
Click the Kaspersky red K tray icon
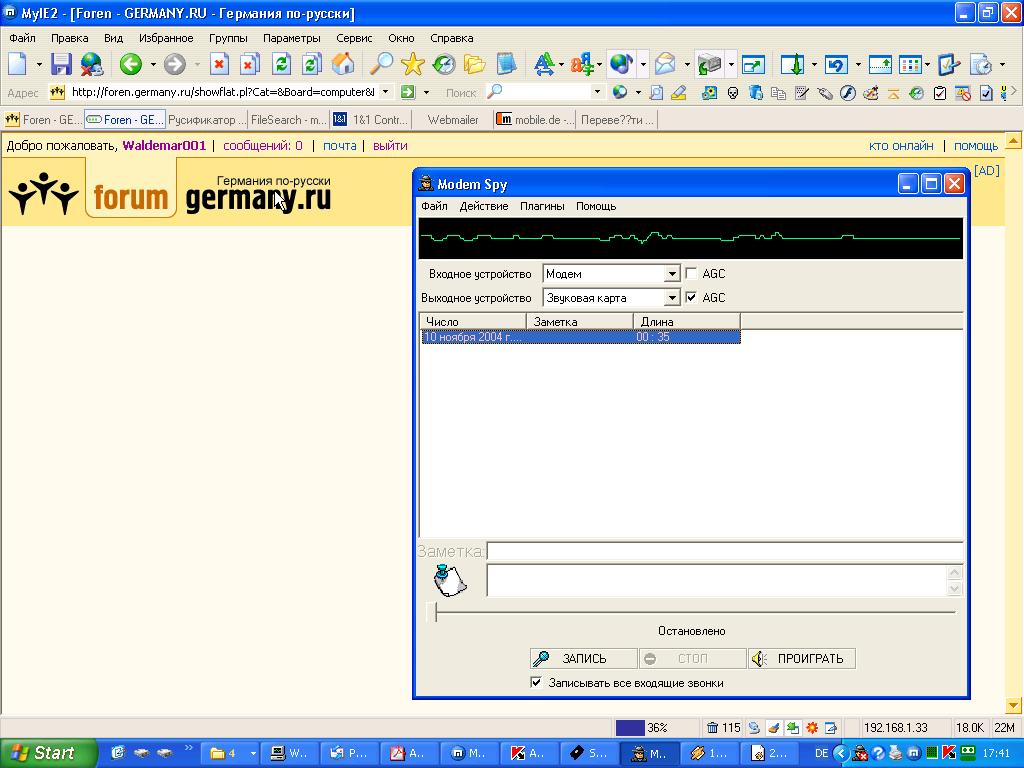(948, 753)
